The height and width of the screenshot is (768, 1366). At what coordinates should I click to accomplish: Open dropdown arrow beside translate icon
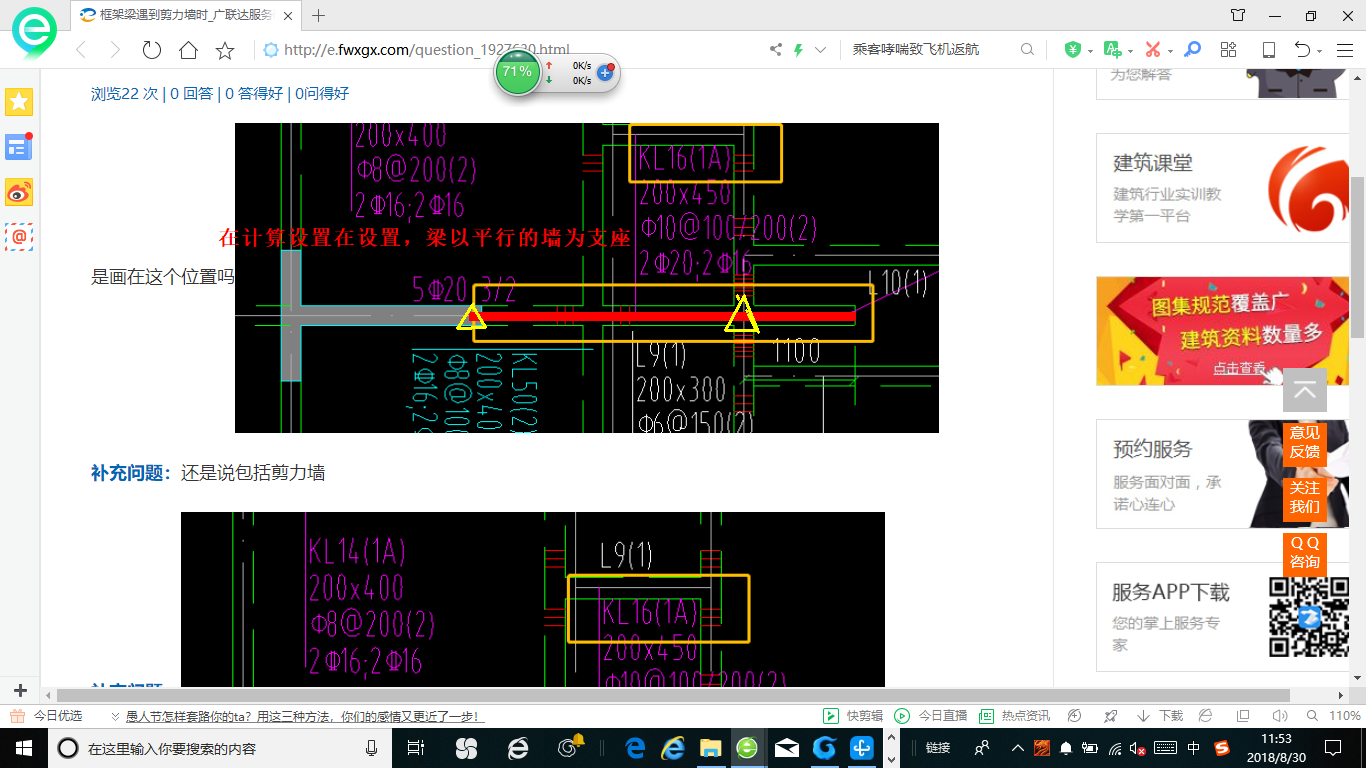click(1130, 51)
